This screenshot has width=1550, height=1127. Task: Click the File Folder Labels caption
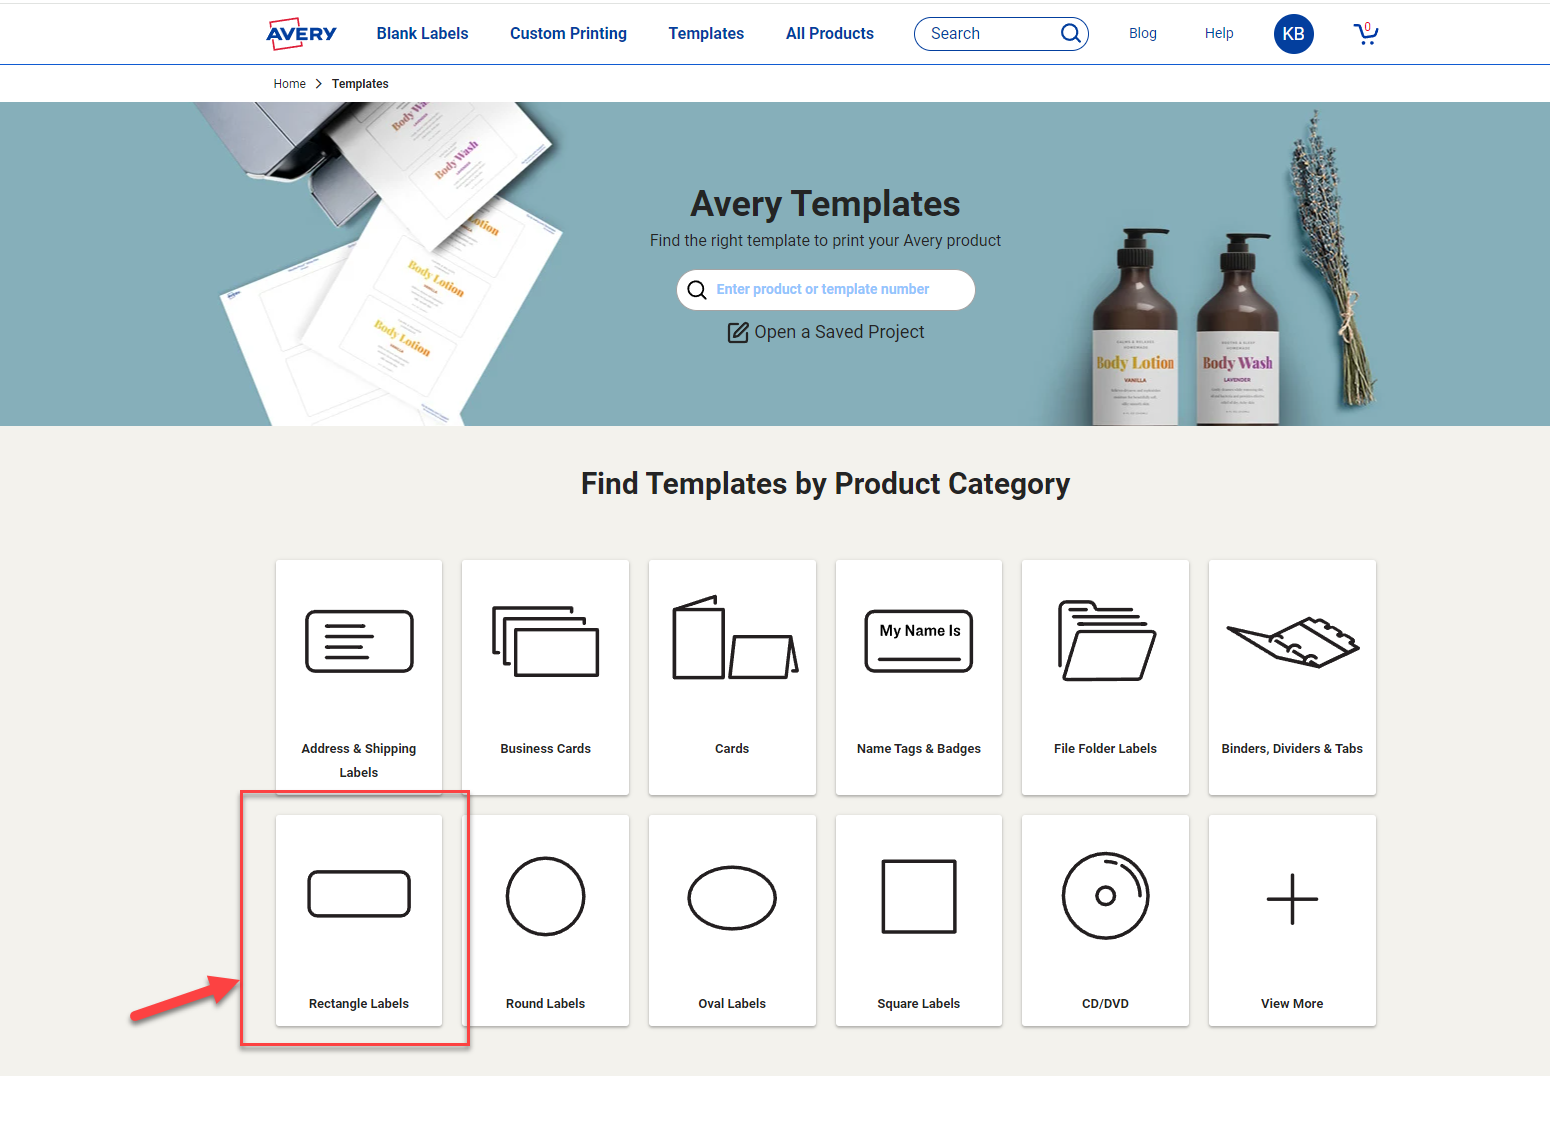tap(1105, 749)
